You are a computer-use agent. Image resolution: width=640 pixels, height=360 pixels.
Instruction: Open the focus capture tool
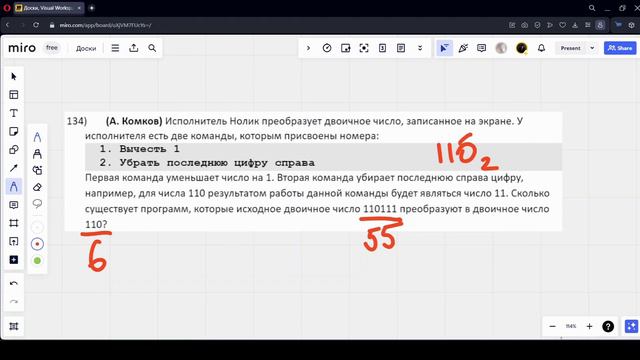(x=364, y=48)
